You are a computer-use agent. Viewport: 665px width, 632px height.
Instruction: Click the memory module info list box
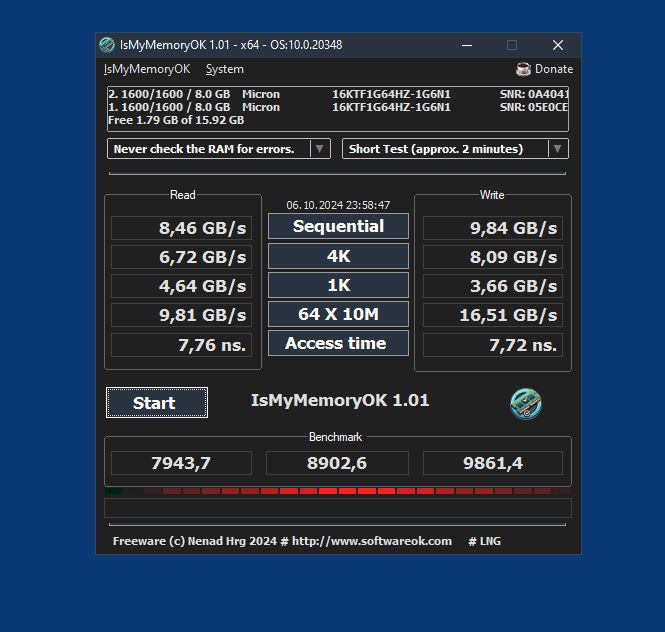(337, 108)
